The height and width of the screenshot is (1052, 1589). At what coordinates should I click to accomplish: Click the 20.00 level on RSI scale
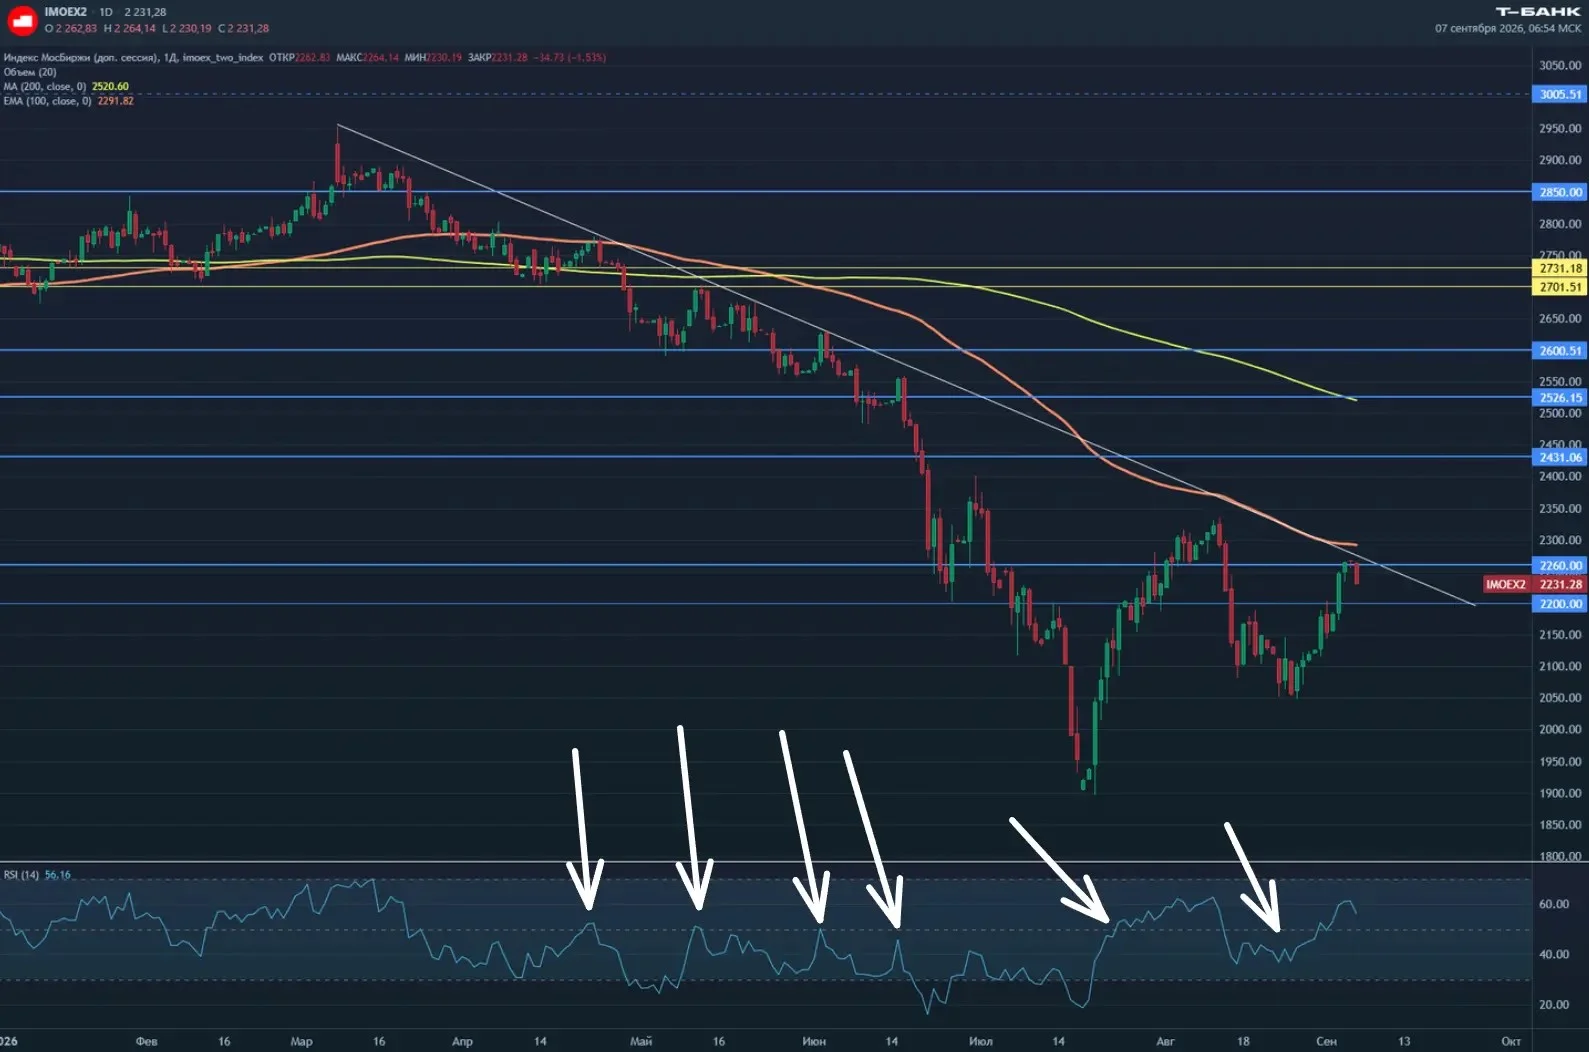(1554, 1005)
